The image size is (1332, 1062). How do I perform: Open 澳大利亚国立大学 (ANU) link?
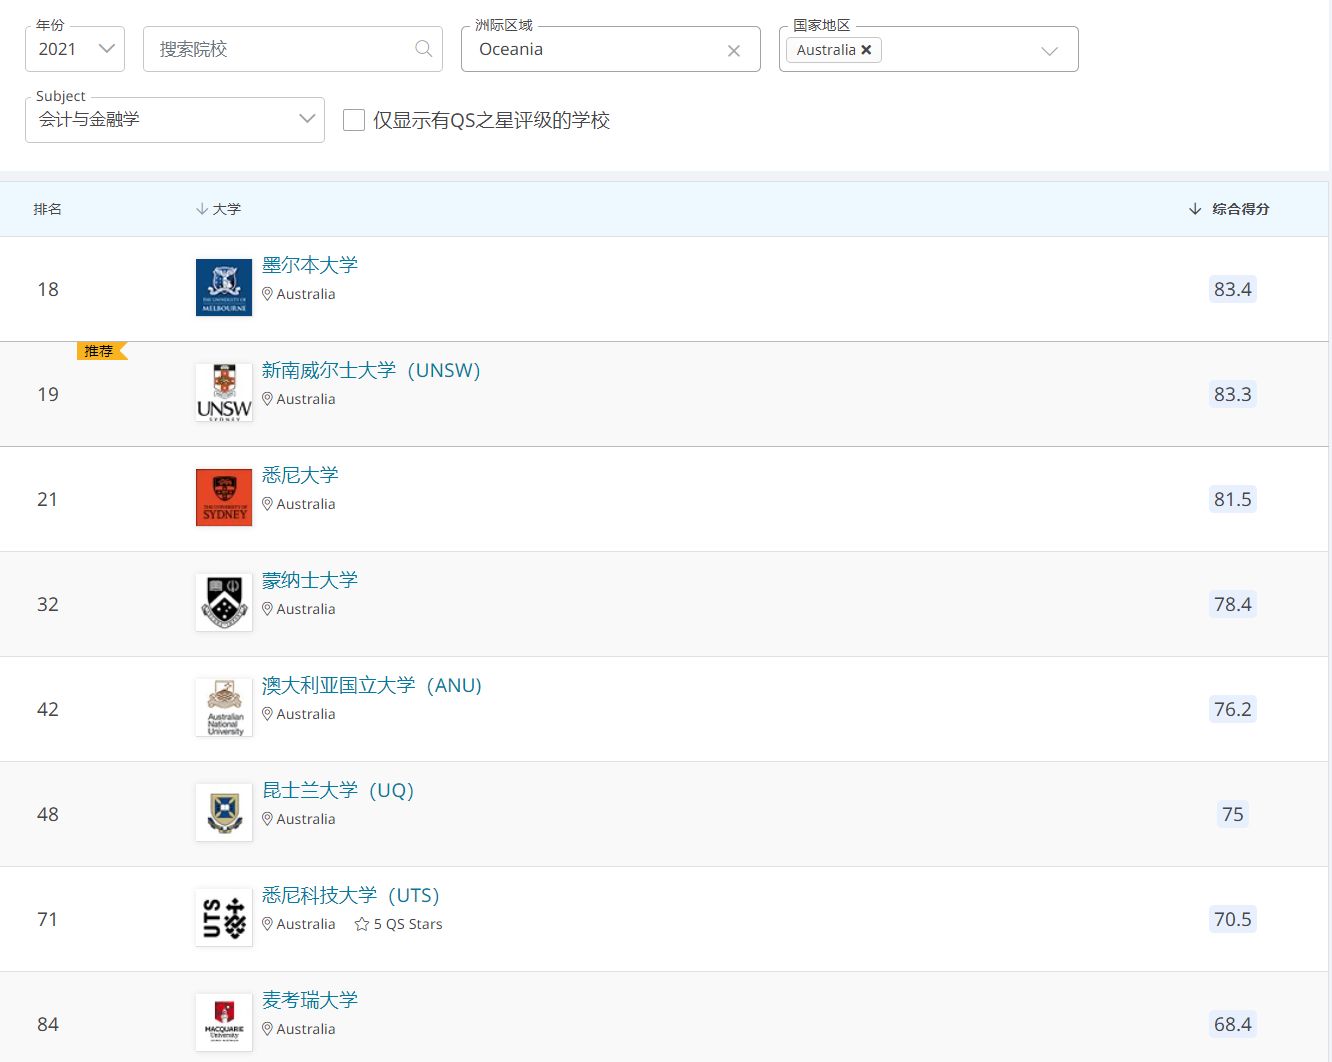tap(372, 685)
